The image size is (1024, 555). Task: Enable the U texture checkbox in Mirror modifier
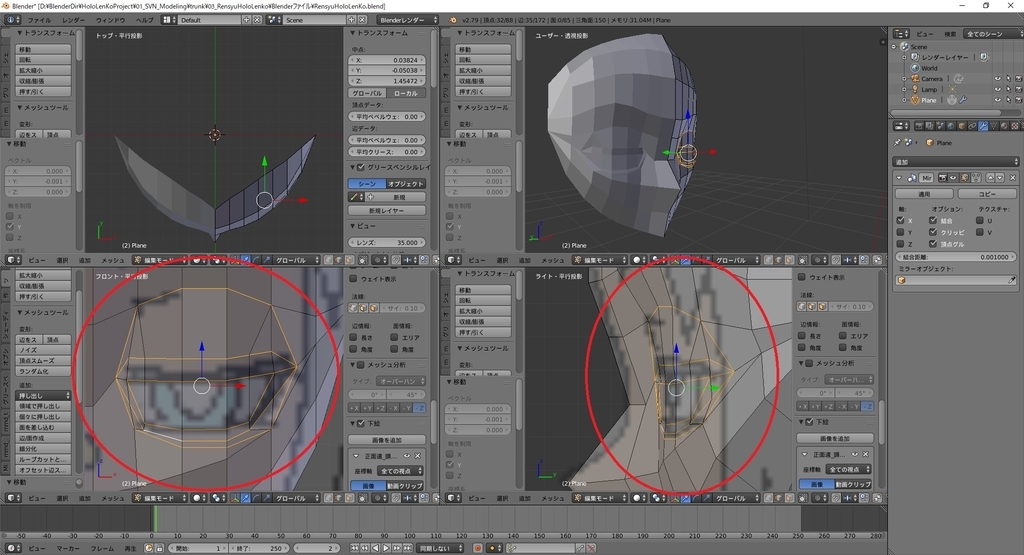(980, 221)
